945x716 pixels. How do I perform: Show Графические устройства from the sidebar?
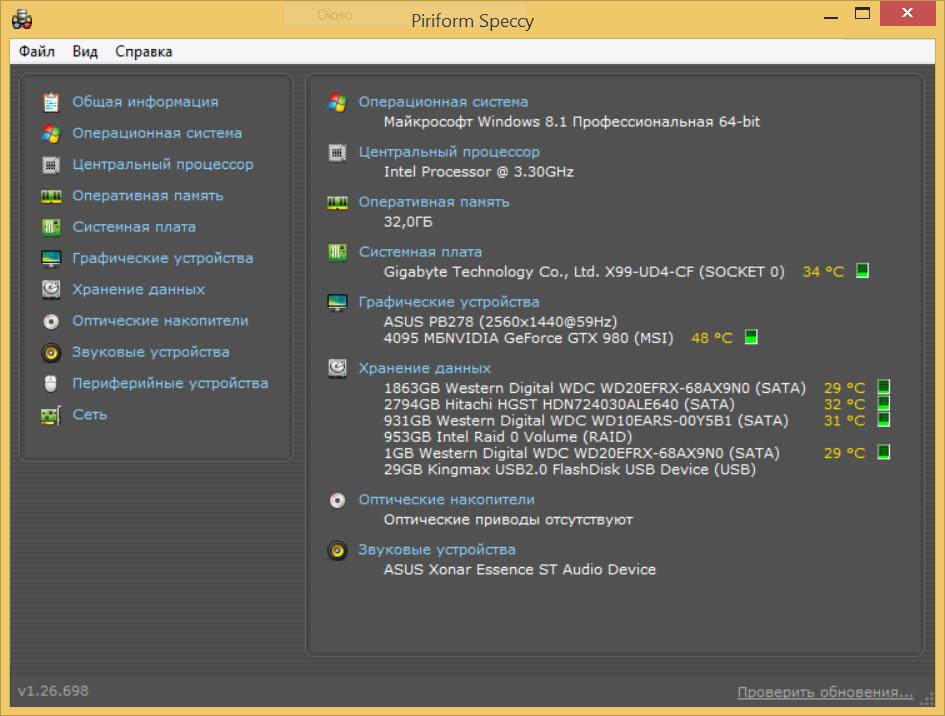point(163,259)
